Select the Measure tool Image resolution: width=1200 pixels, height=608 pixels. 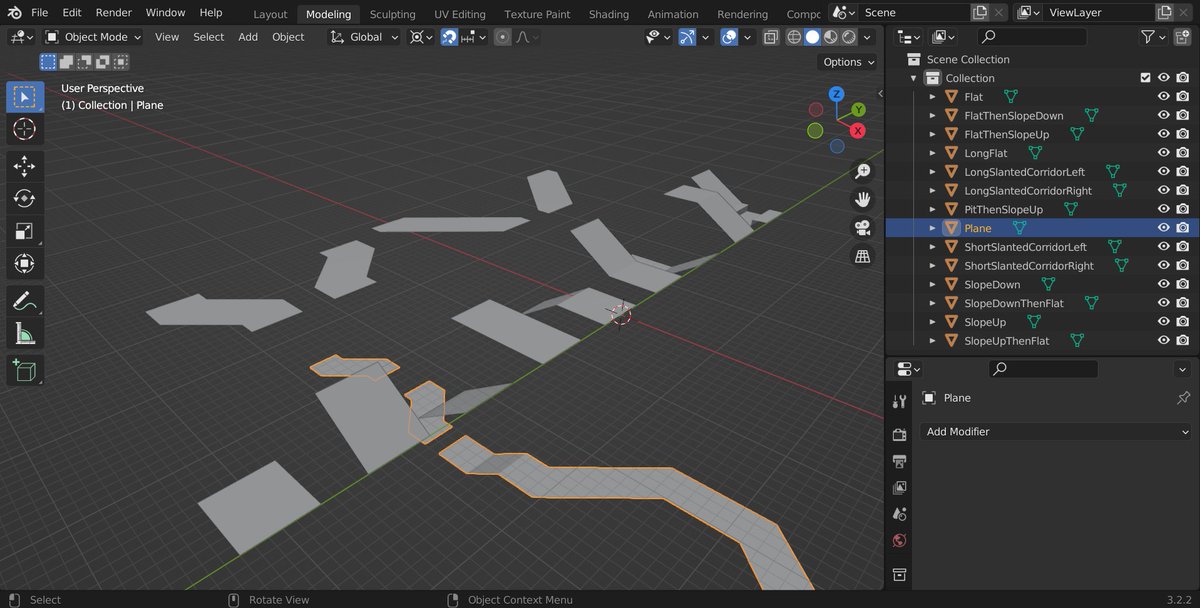click(25, 333)
